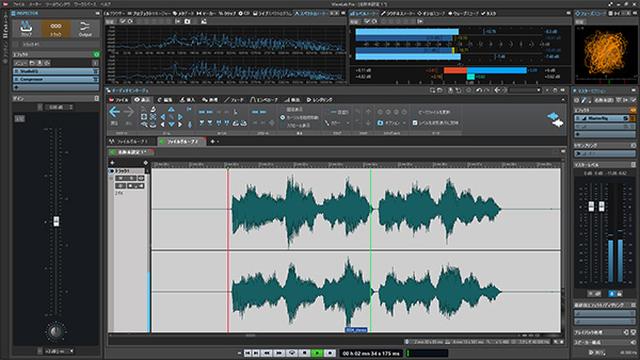Open the Edit ribbon tab
640x360 pixels.
coord(165,100)
